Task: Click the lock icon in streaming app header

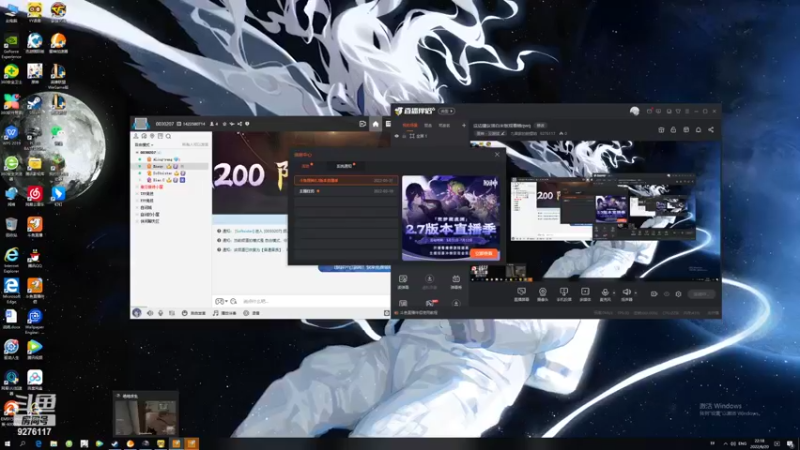Action: [x=673, y=130]
